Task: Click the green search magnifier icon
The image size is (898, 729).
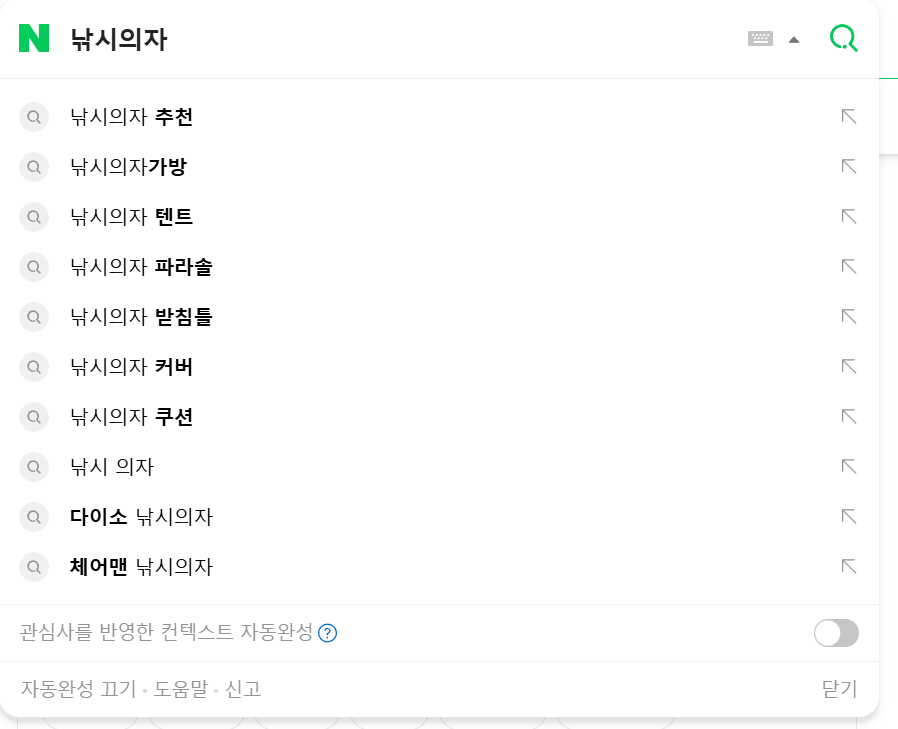Action: (844, 38)
